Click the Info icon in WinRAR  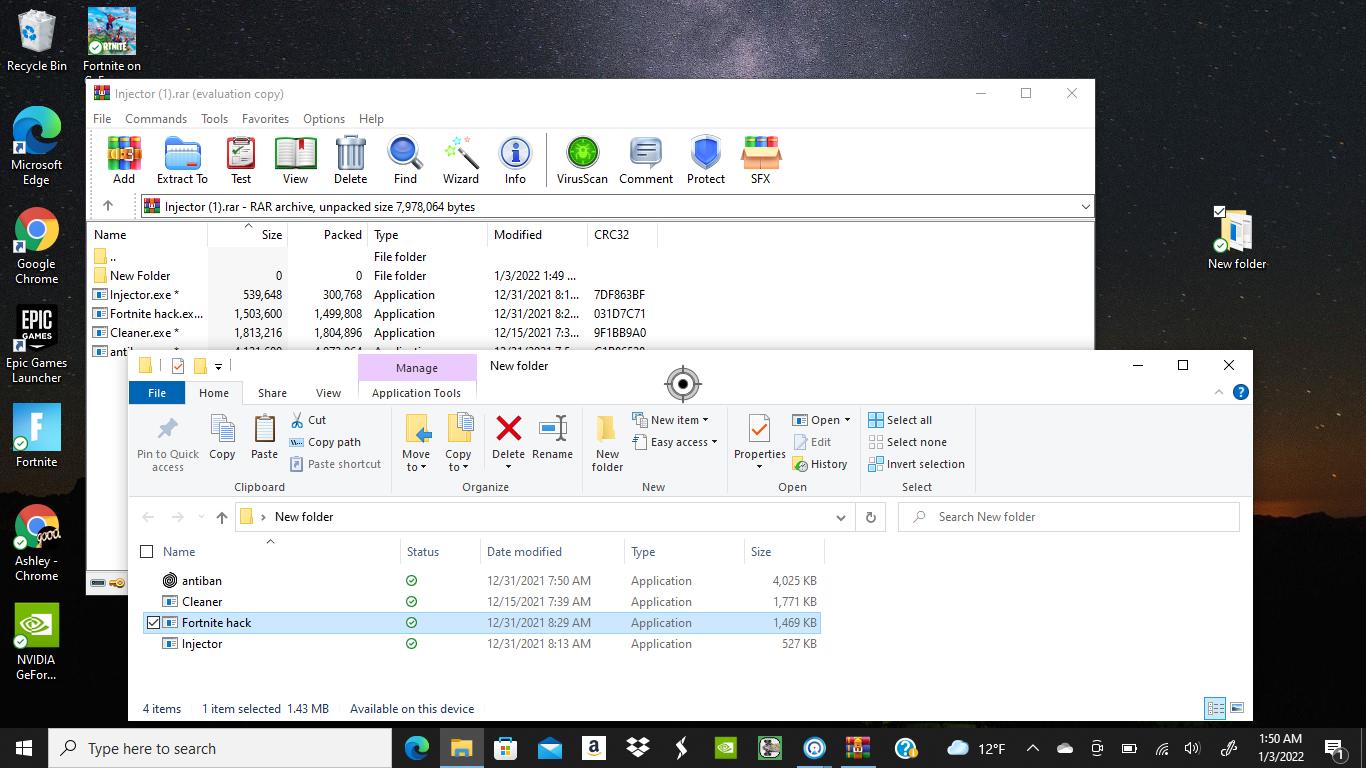click(515, 160)
